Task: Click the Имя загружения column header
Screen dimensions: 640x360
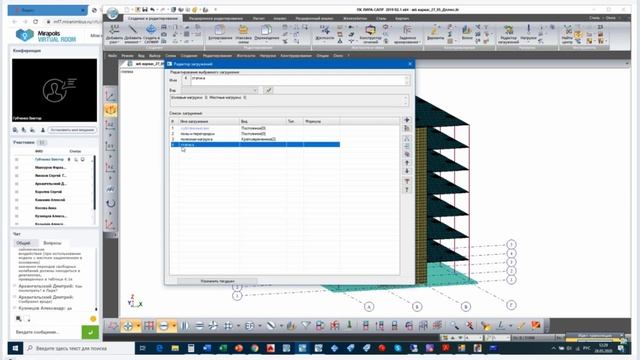Action: [209, 122]
